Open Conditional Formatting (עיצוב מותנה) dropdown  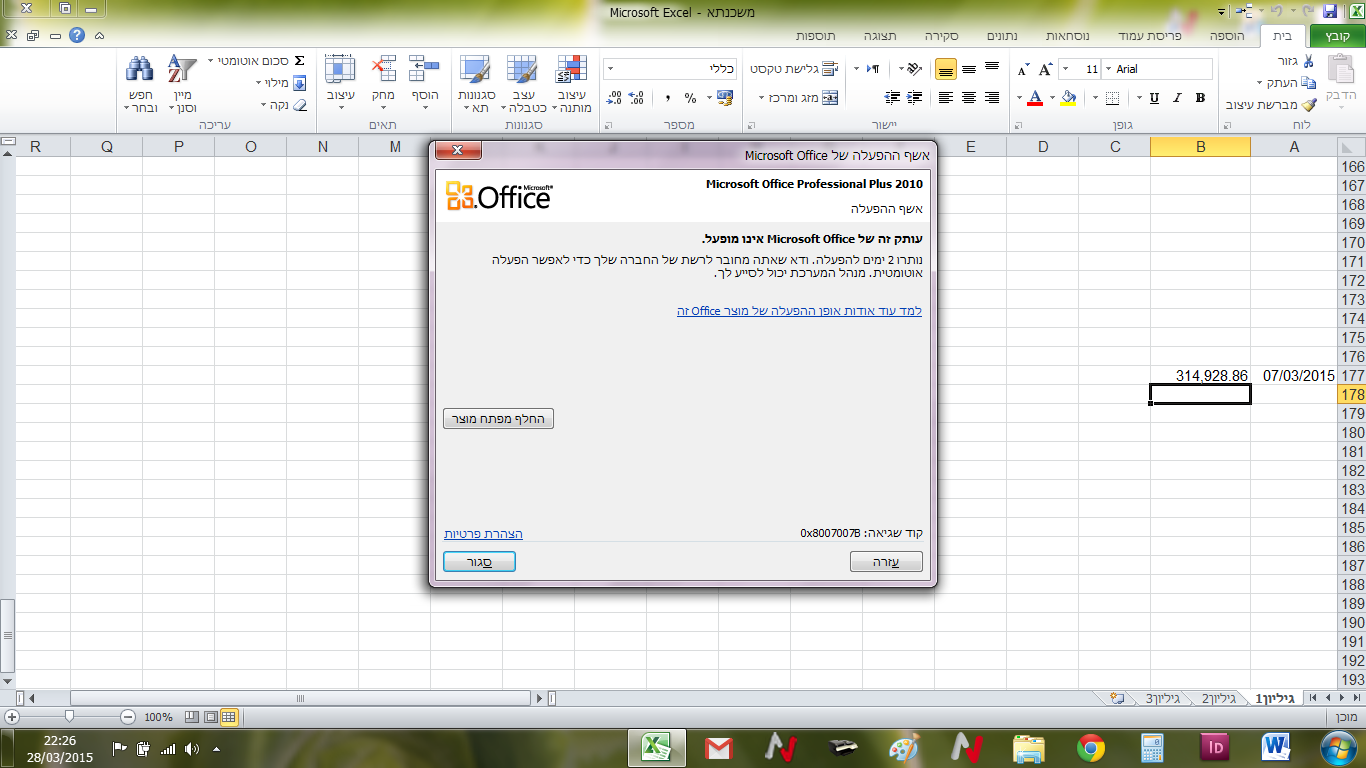(573, 83)
